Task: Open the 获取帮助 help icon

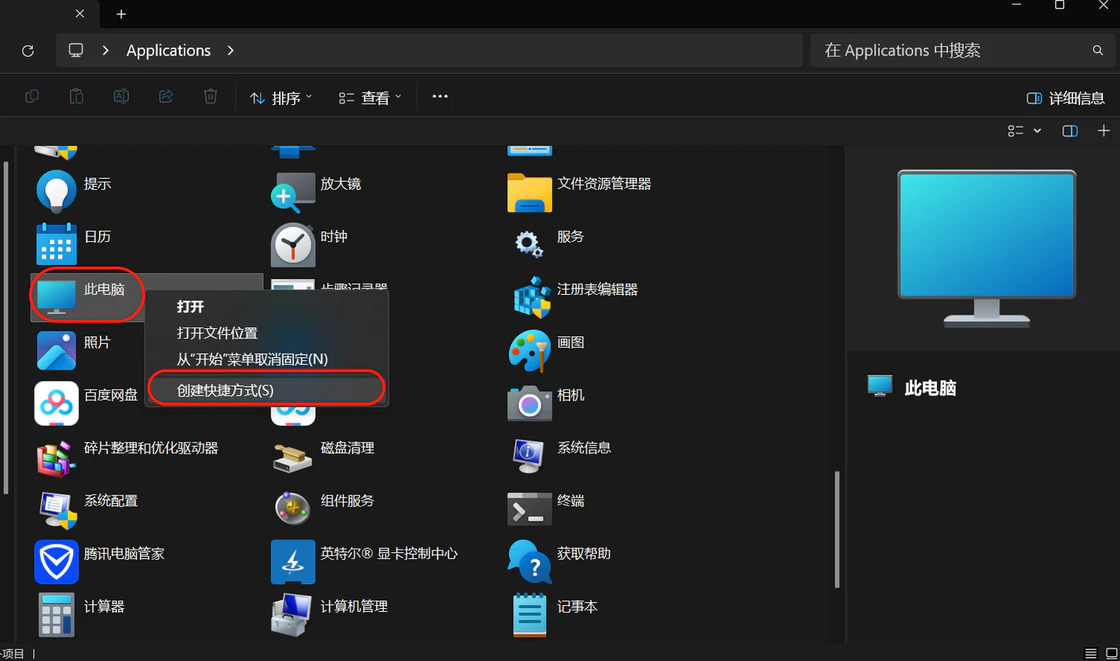Action: (529, 562)
